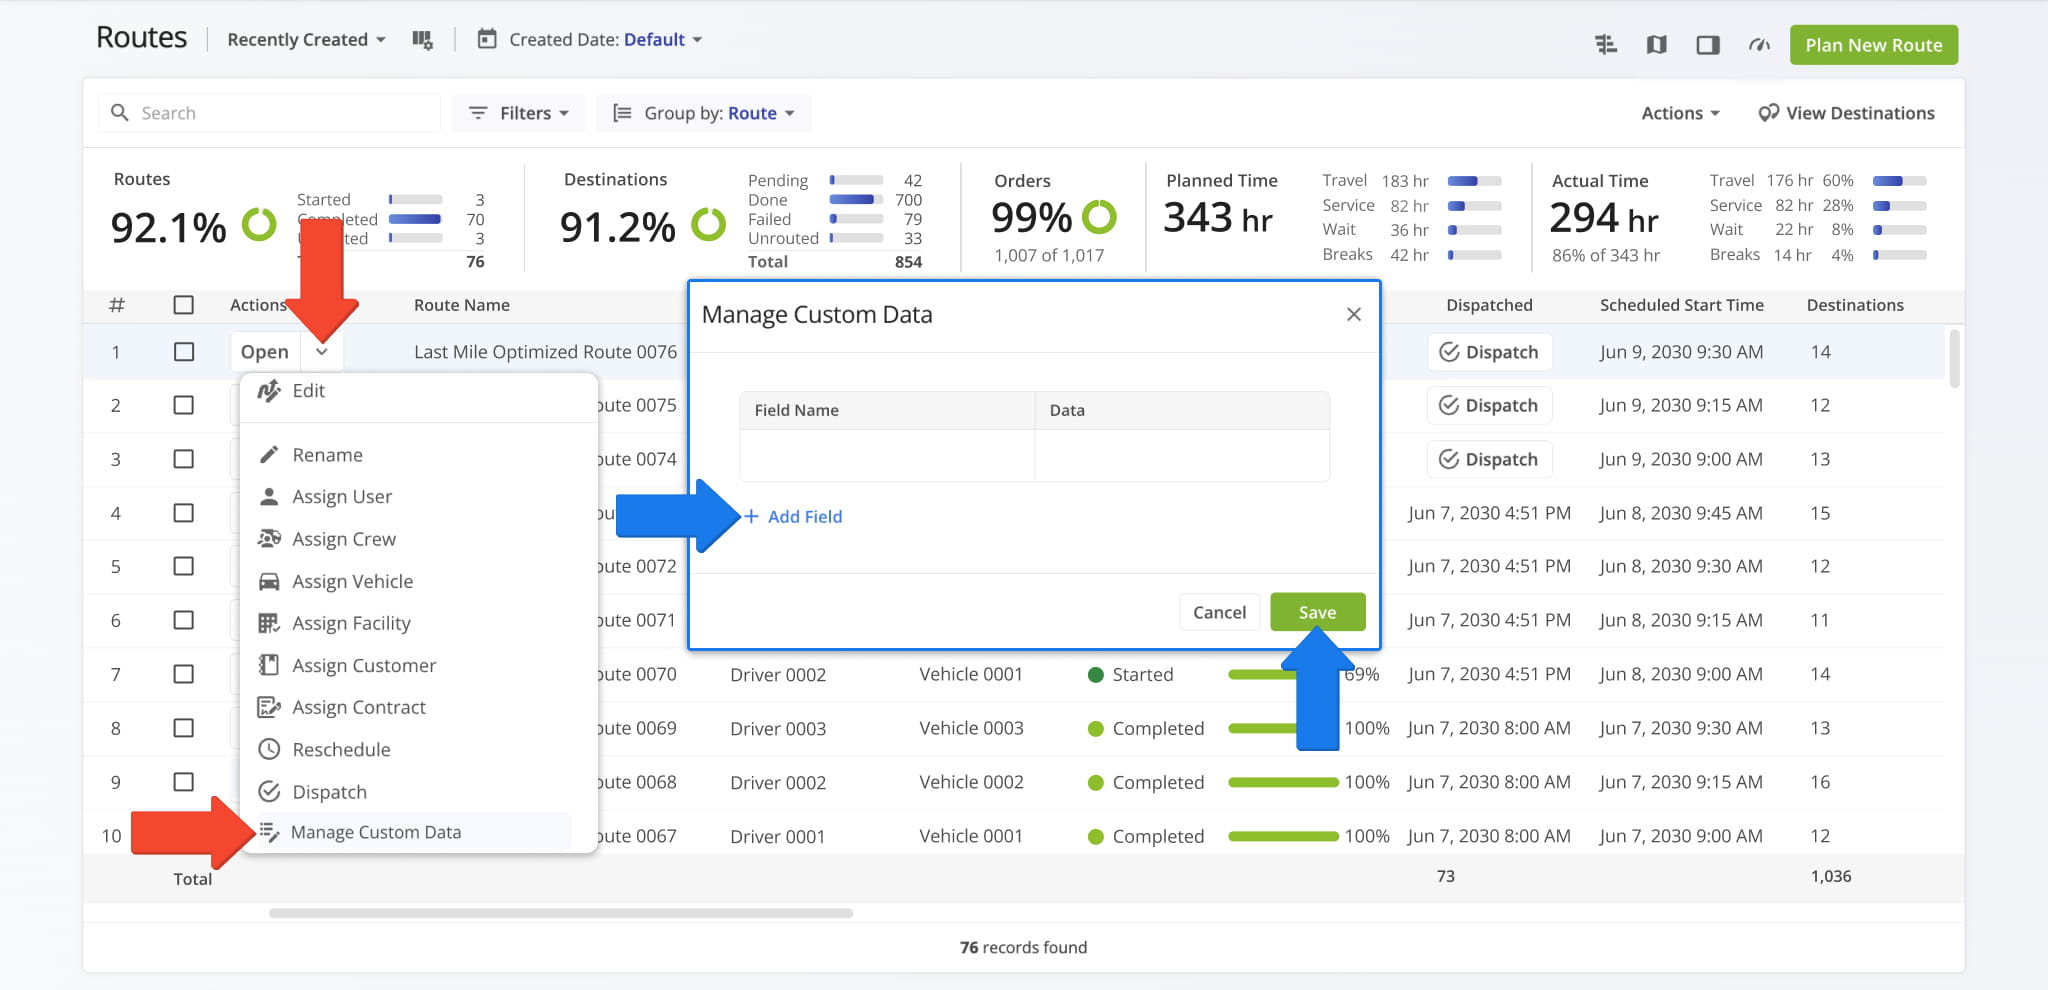Toggle the side panel layout icon
This screenshot has width=2048, height=990.
[x=1707, y=45]
